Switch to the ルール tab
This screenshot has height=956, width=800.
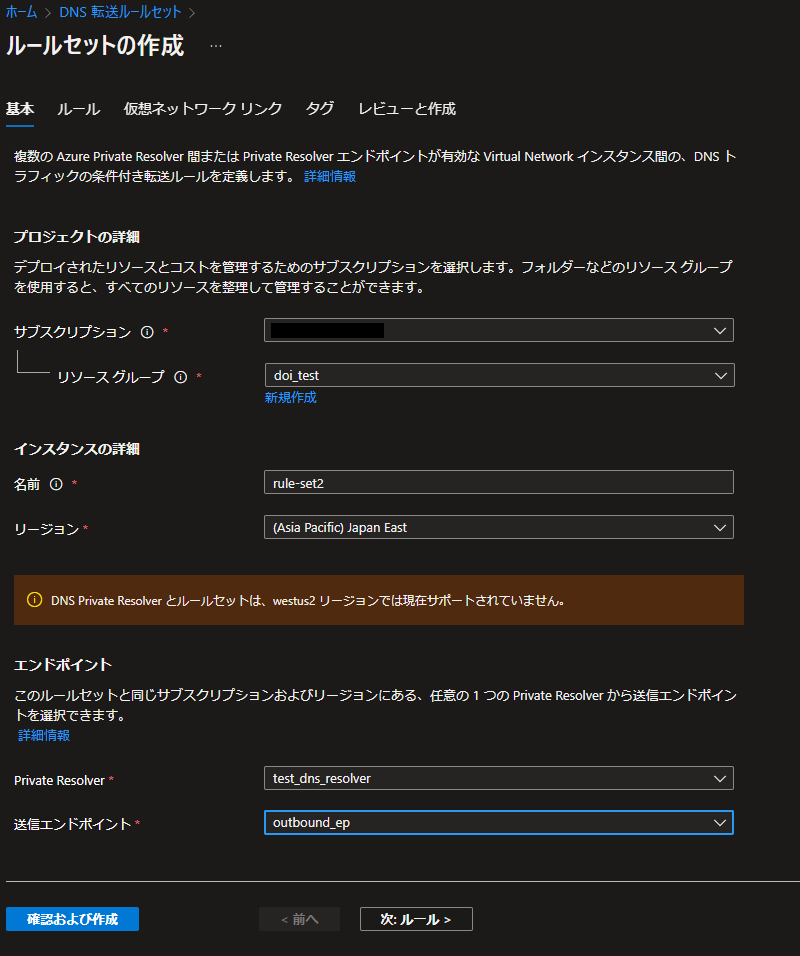click(x=79, y=109)
